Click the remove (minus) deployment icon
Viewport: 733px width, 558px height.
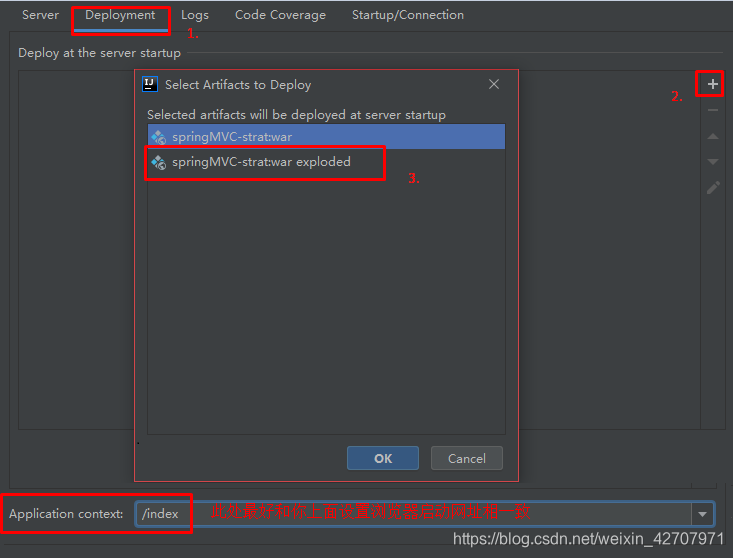[x=712, y=110]
